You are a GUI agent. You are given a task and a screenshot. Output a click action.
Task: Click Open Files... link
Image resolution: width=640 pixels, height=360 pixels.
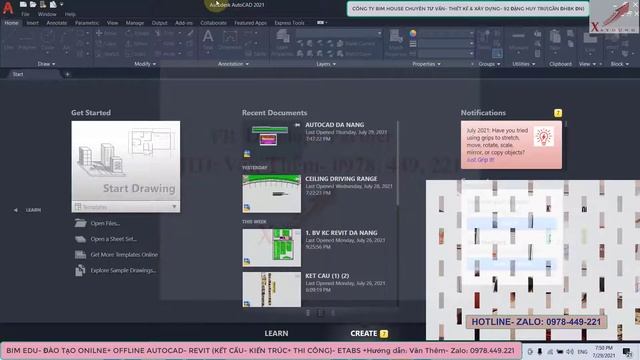tap(105, 223)
